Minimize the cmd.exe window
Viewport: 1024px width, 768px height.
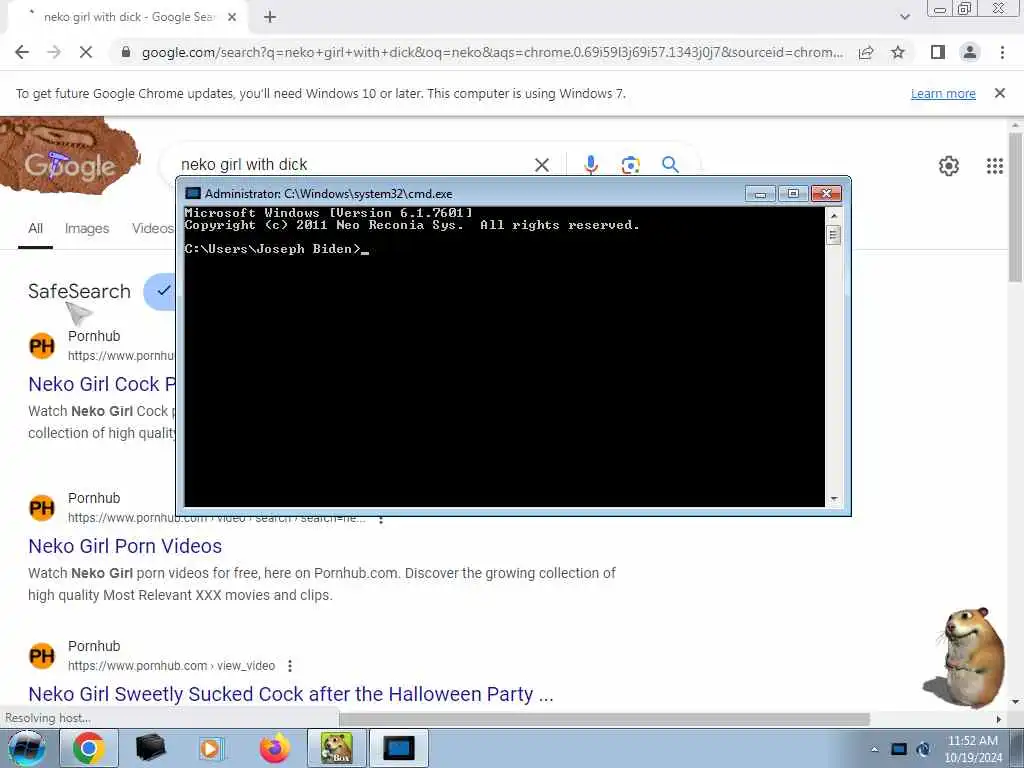[760, 193]
